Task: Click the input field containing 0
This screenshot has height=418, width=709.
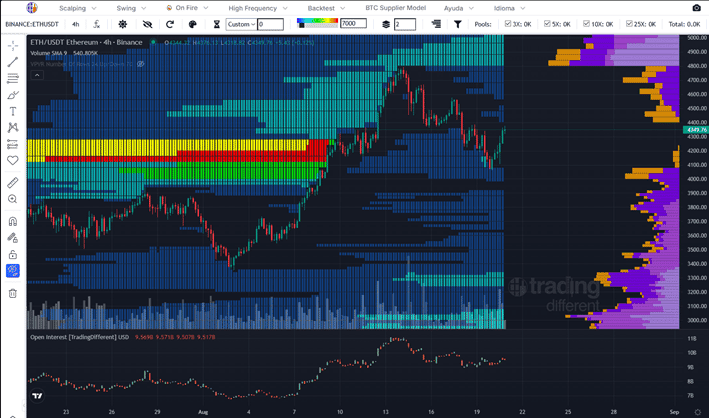Action: [270, 24]
